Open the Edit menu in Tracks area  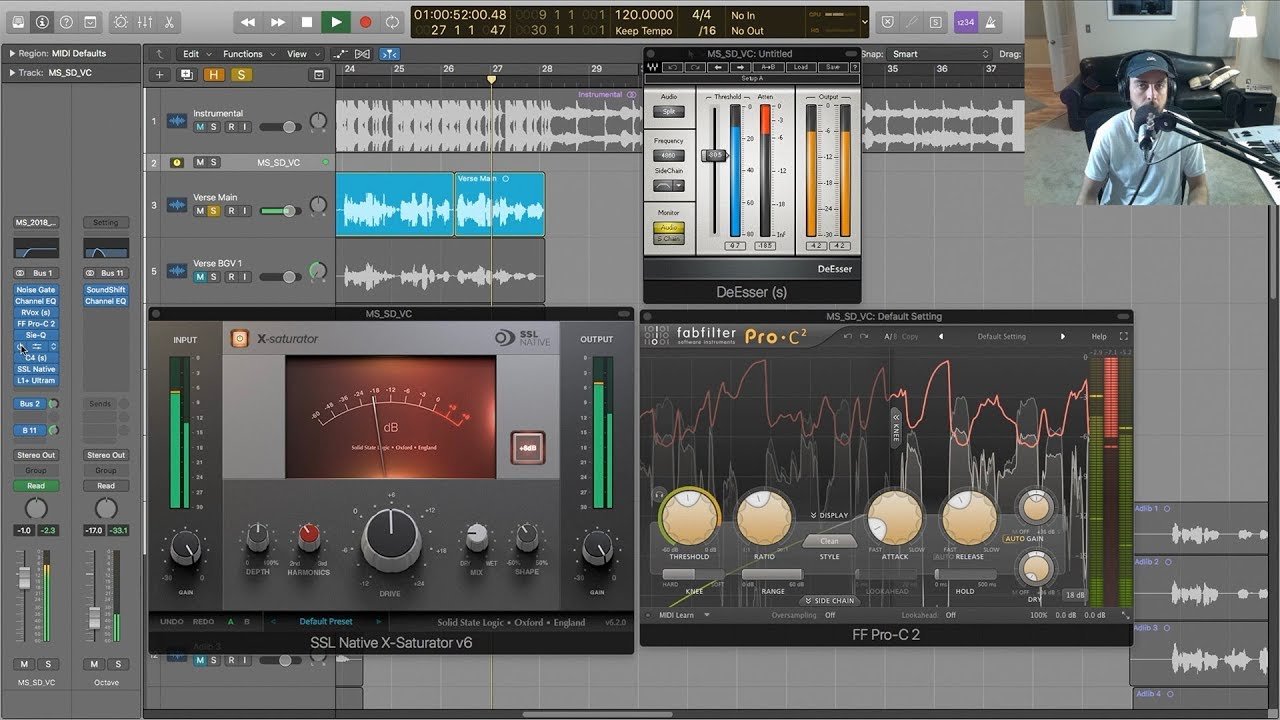click(195, 54)
